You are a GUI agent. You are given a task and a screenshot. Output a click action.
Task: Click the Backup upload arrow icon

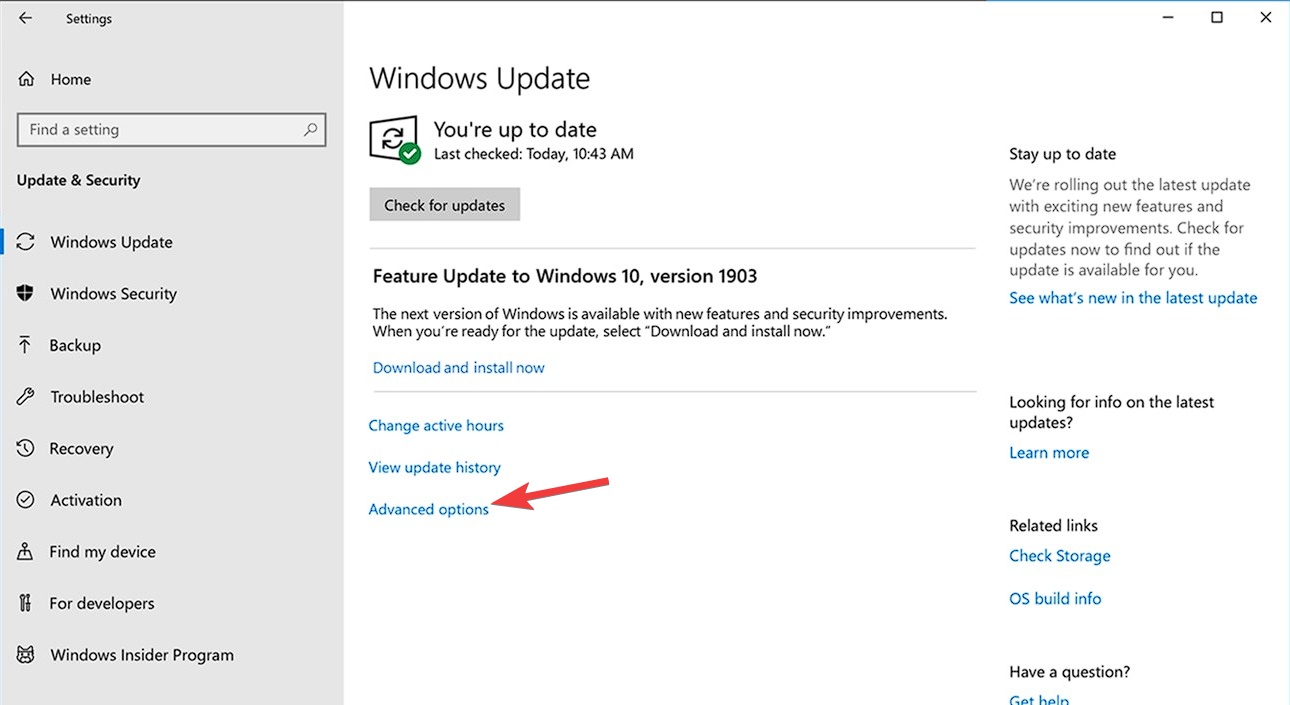(26, 345)
